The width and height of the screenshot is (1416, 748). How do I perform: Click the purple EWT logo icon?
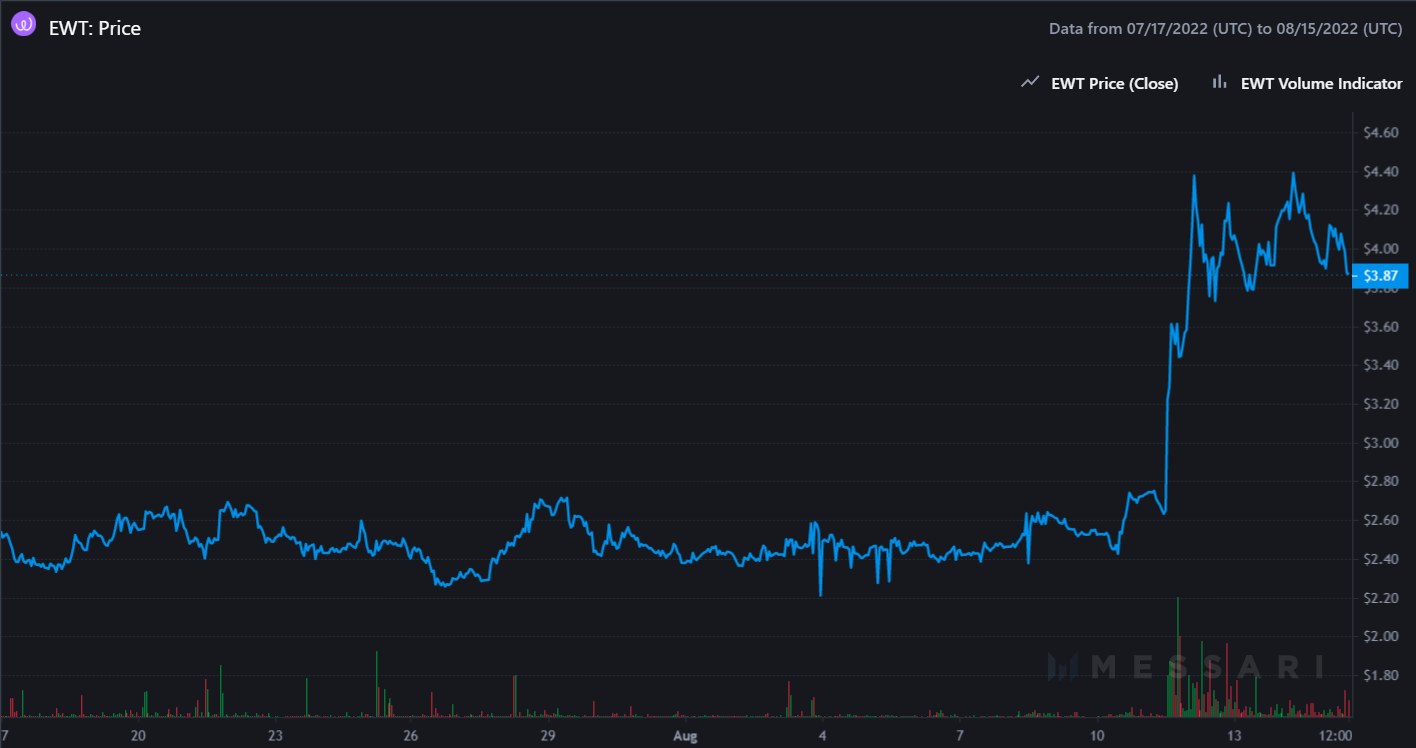23,26
